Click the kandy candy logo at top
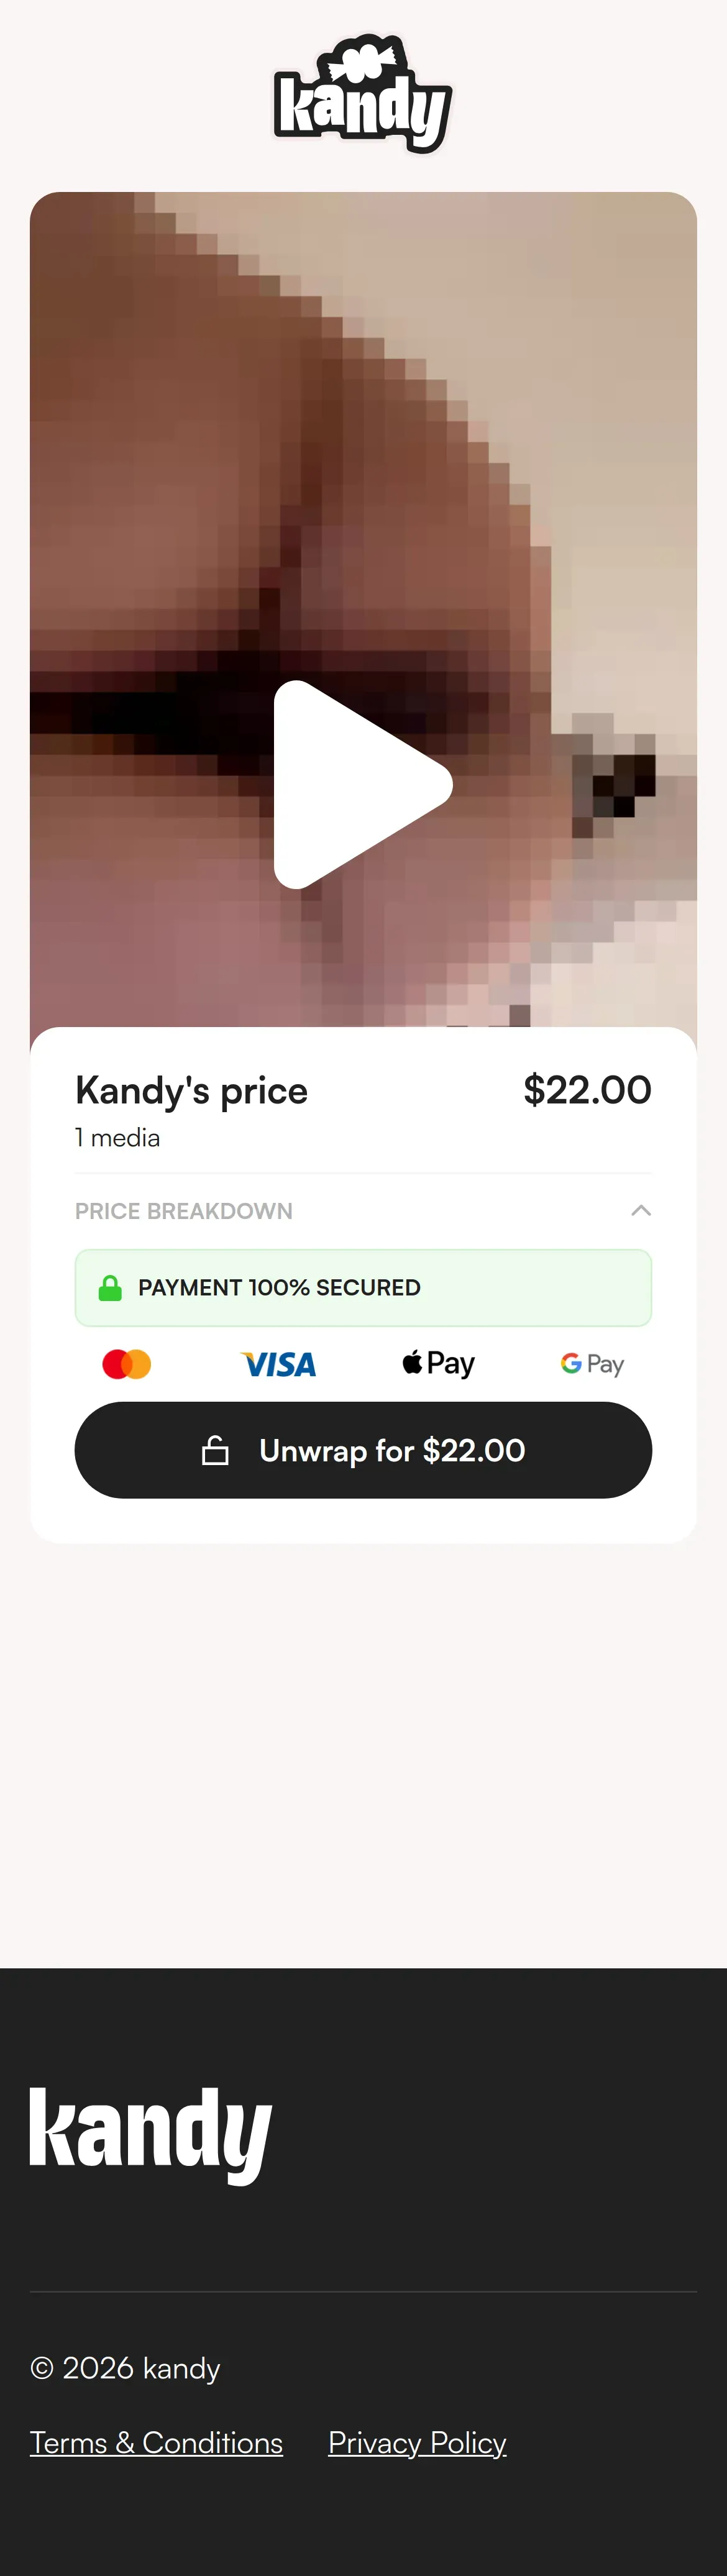The height and width of the screenshot is (2576, 727). 363,94
